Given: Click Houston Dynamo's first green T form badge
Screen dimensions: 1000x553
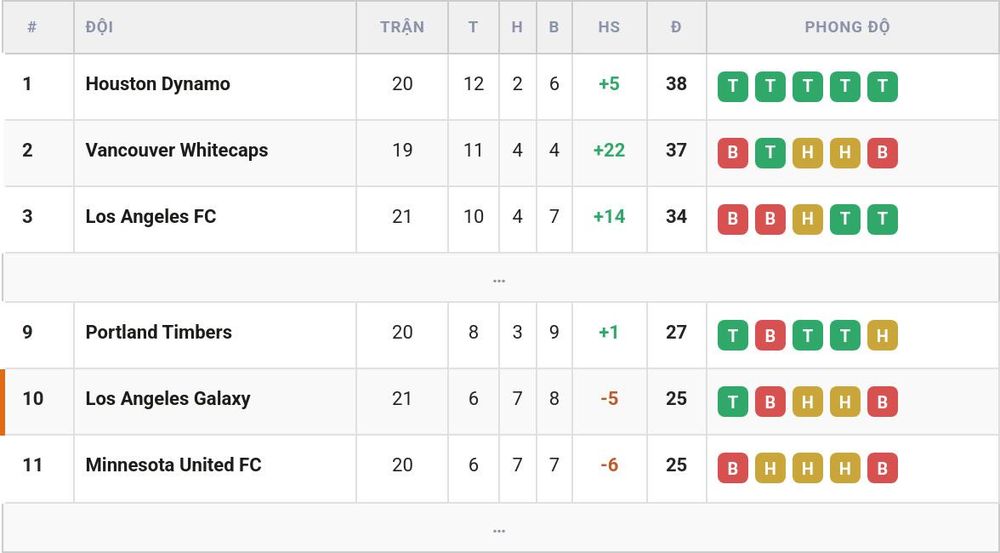Looking at the screenshot, I should pos(733,86).
